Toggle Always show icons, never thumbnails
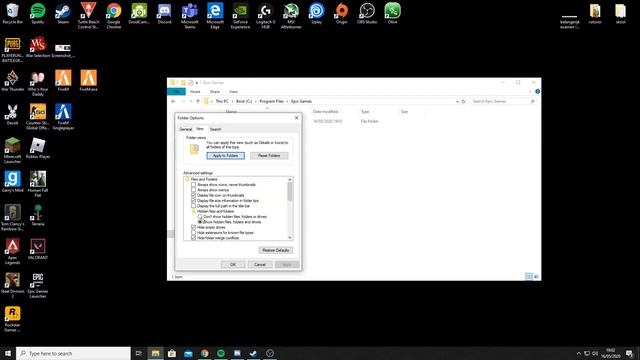 click(x=193, y=184)
